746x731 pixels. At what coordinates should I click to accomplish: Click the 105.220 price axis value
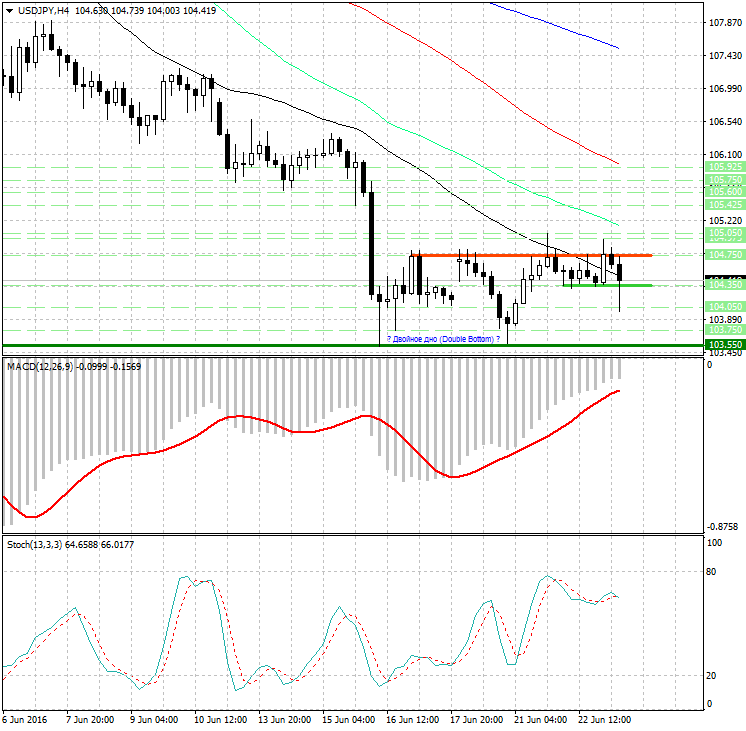[x=725, y=221]
